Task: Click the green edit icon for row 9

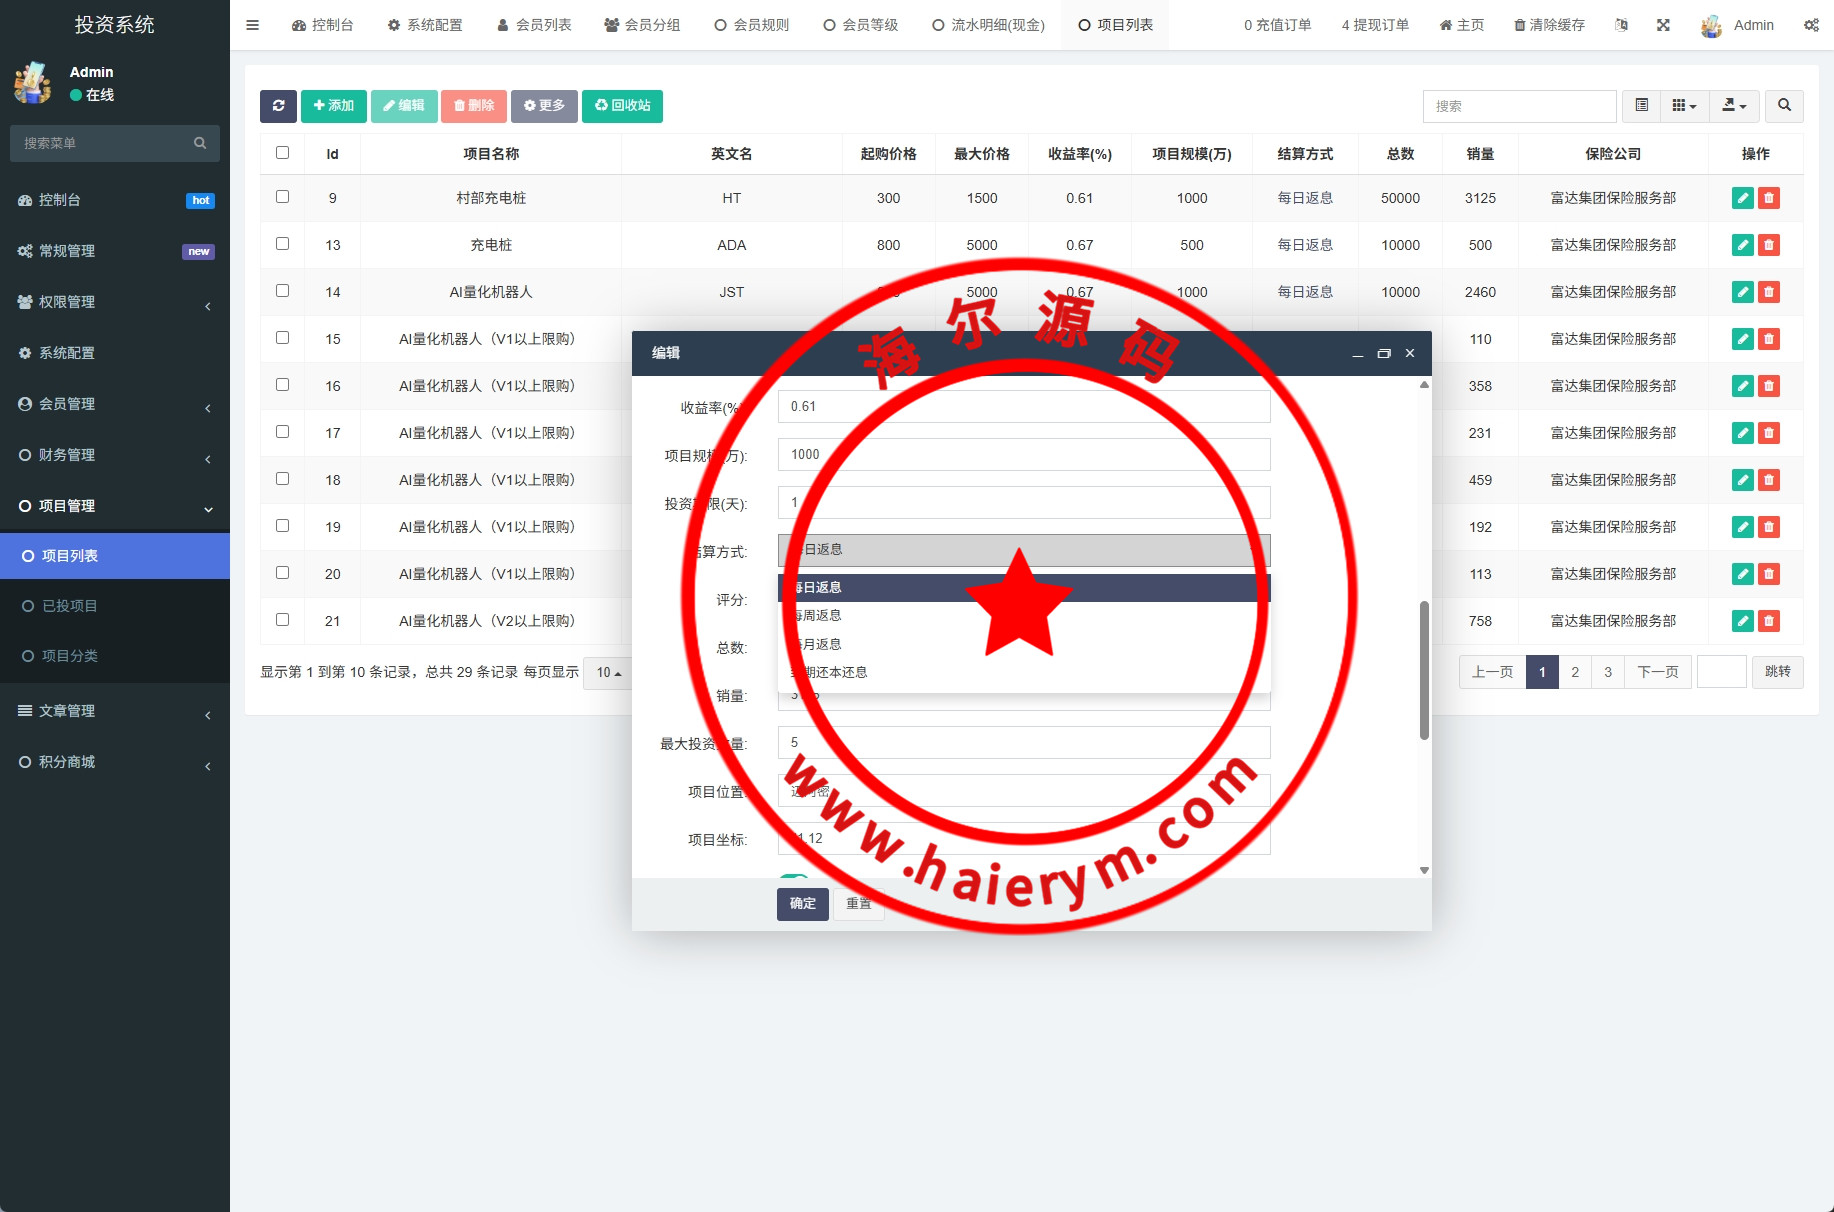Action: (1742, 198)
